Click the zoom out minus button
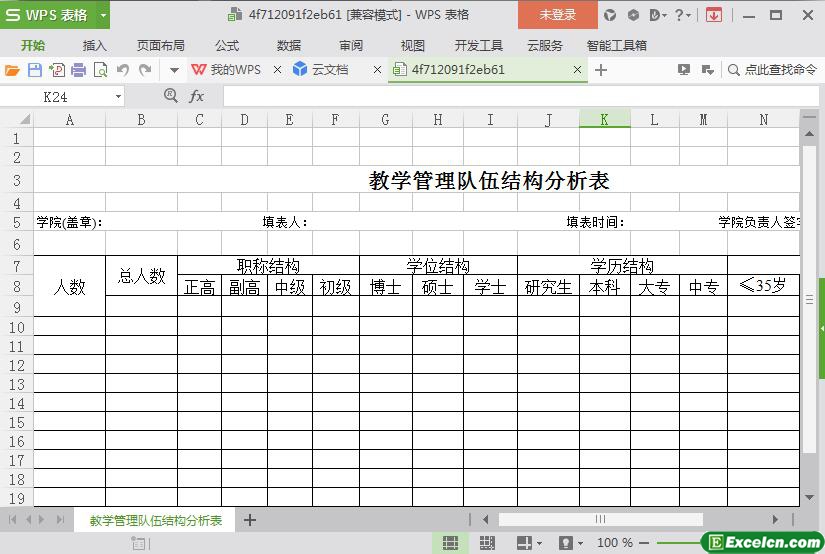This screenshot has height=554, width=825. point(644,542)
